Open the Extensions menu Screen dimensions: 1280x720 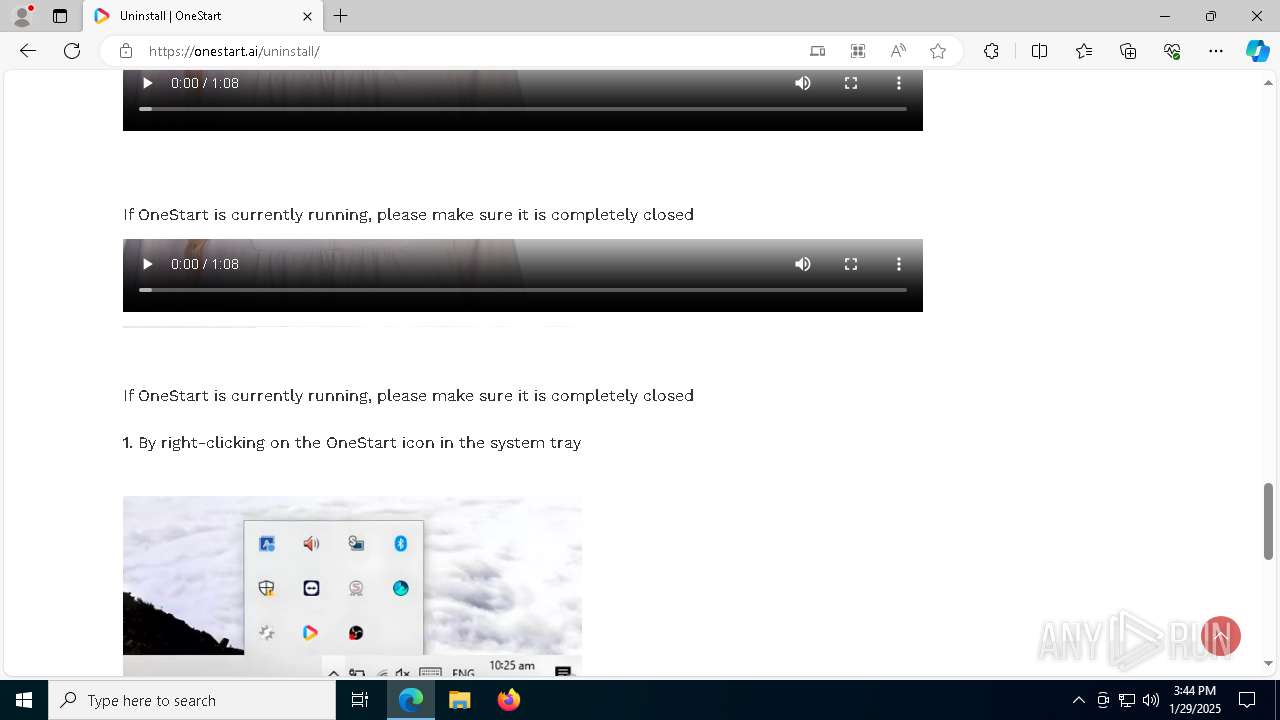(991, 51)
